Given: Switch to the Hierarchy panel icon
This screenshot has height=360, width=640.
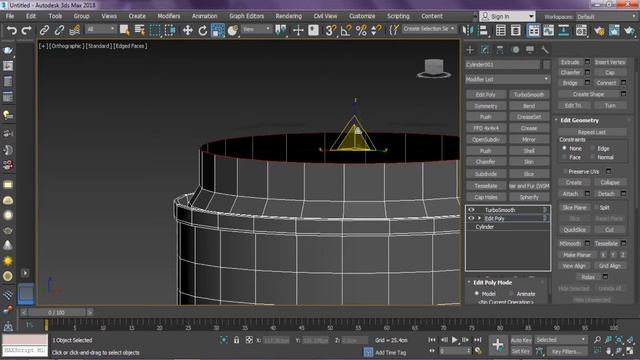Looking at the screenshot, I should point(500,50).
